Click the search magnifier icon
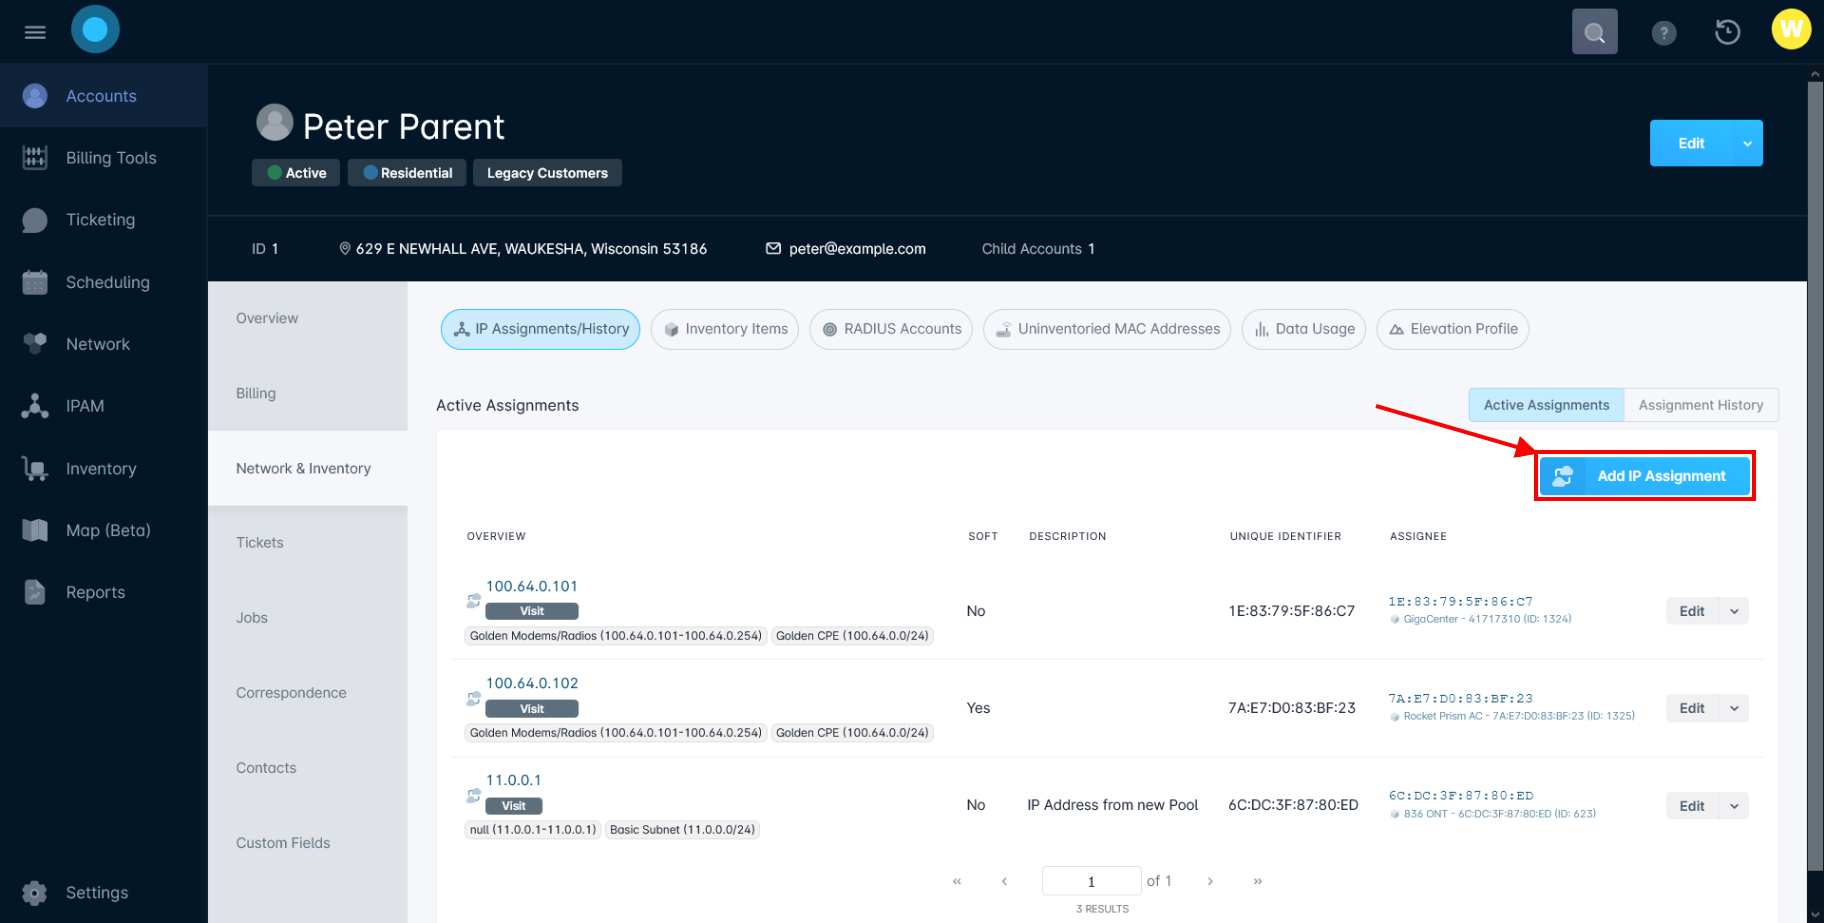 [x=1594, y=30]
